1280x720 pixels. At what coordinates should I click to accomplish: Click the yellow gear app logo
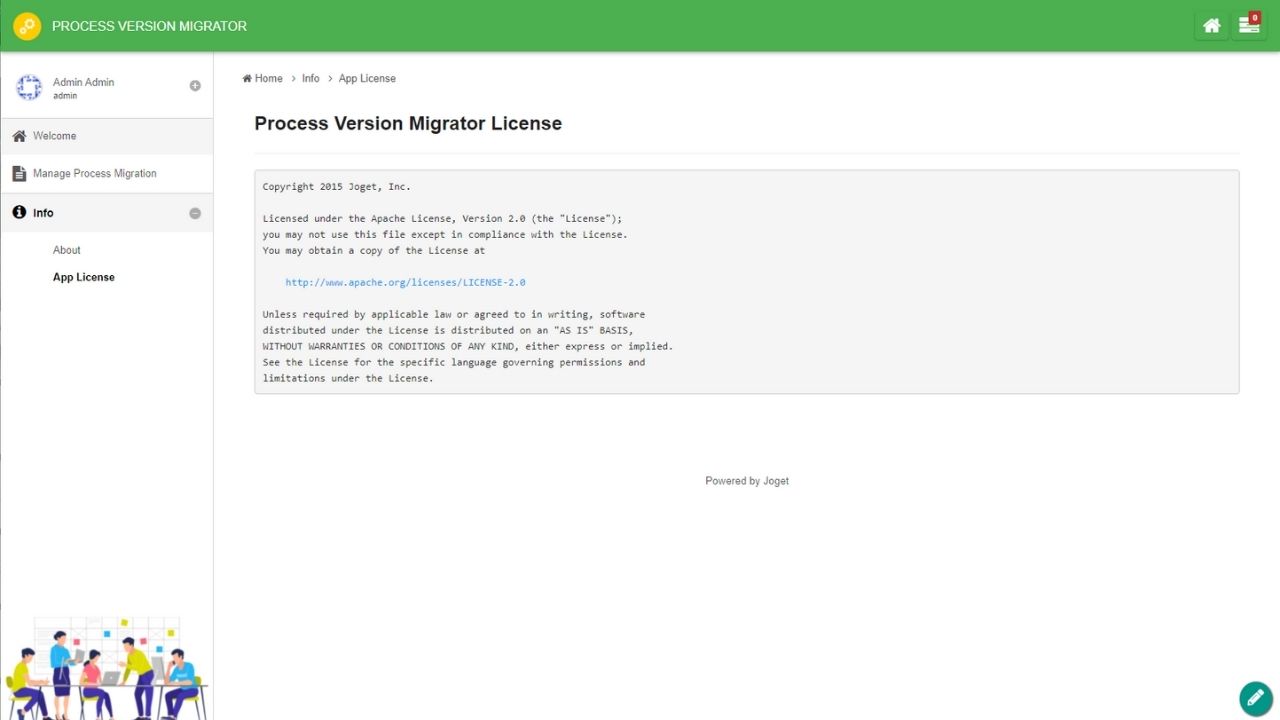pyautogui.click(x=27, y=26)
